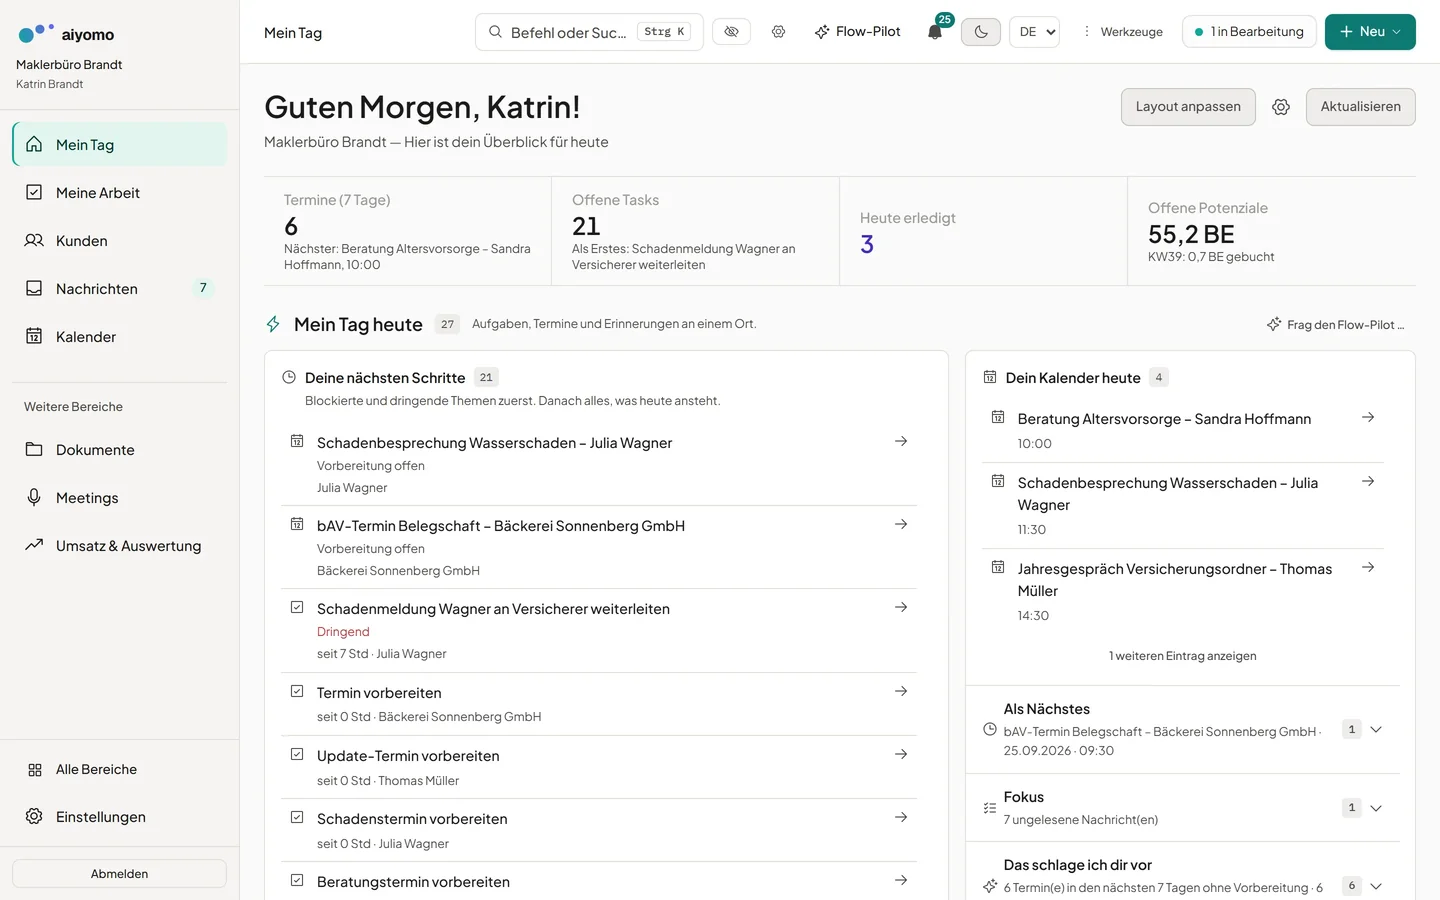Image resolution: width=1440 pixels, height=900 pixels.
Task: Toggle dark mode moon button
Action: (981, 32)
